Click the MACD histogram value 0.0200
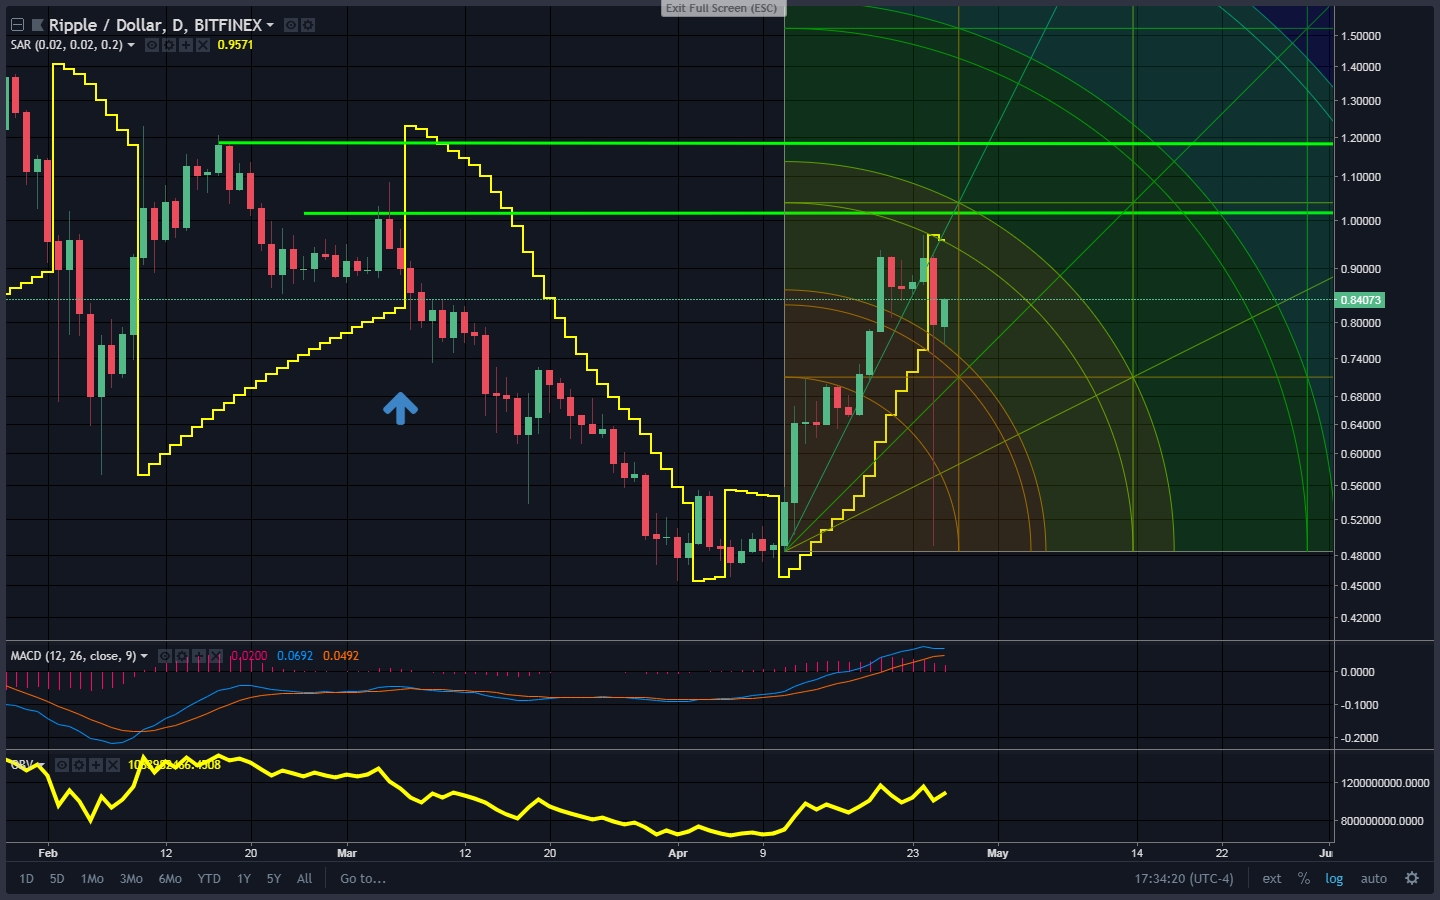 click(x=249, y=656)
